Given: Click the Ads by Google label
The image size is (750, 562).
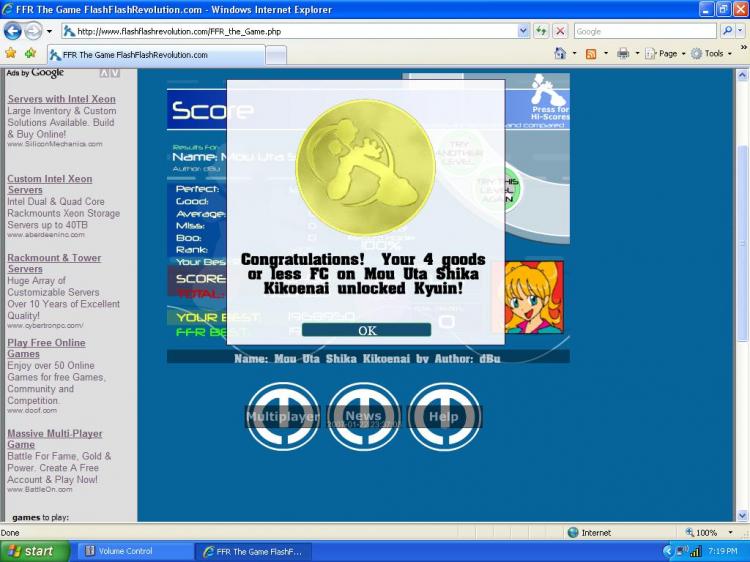Looking at the screenshot, I should [35, 73].
